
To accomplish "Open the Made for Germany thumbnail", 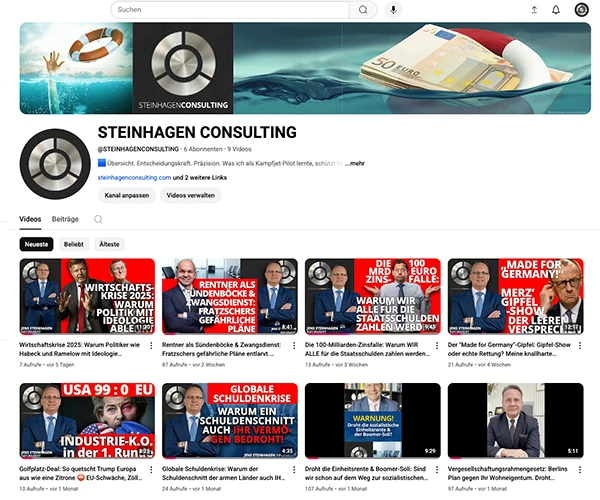I will [x=515, y=296].
